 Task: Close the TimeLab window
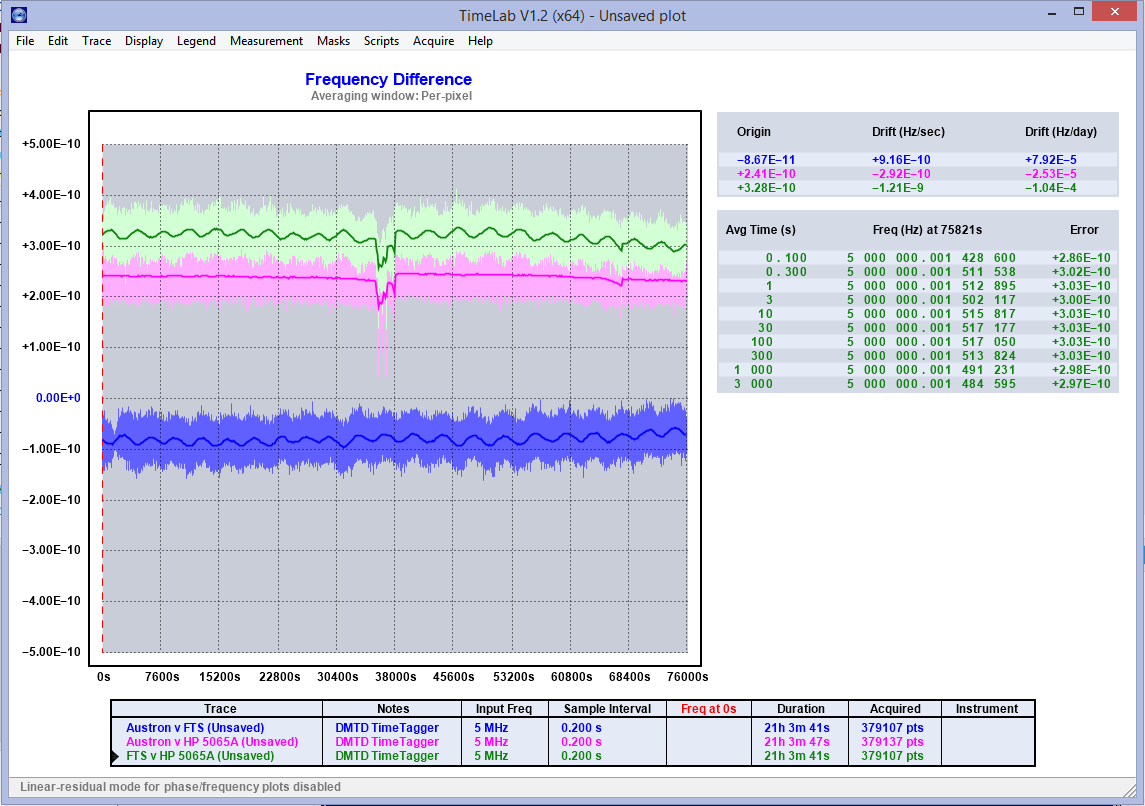click(x=1114, y=12)
